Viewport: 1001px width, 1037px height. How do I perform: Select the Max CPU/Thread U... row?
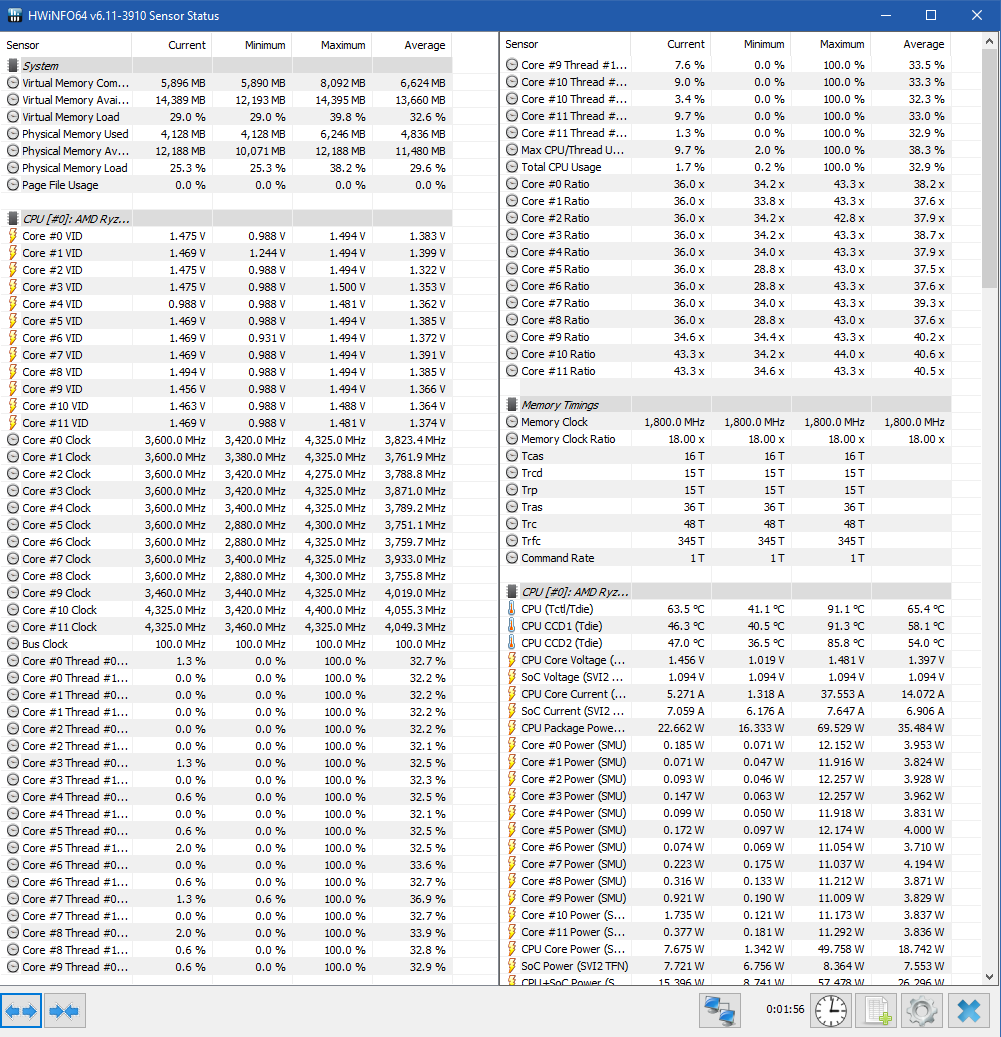[x=726, y=149]
